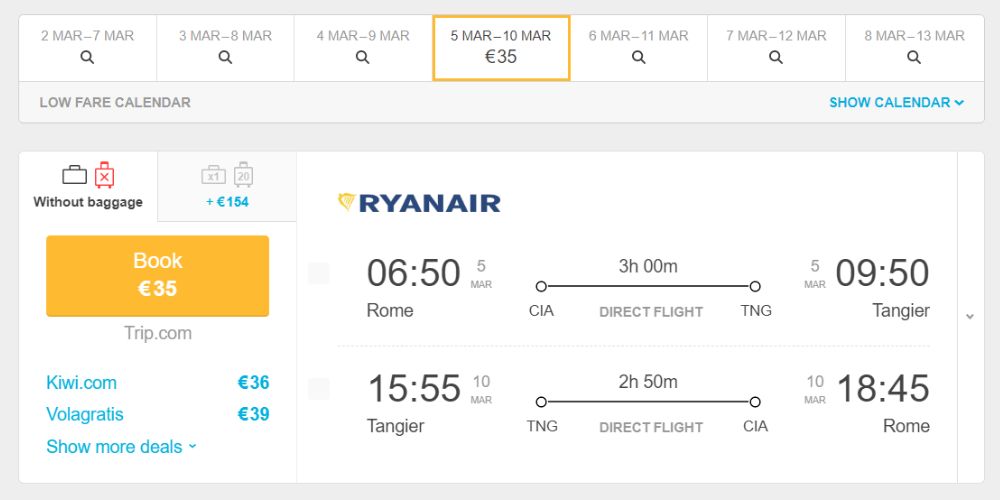
Task: Book the €35 Trip.com fare
Action: 158,276
